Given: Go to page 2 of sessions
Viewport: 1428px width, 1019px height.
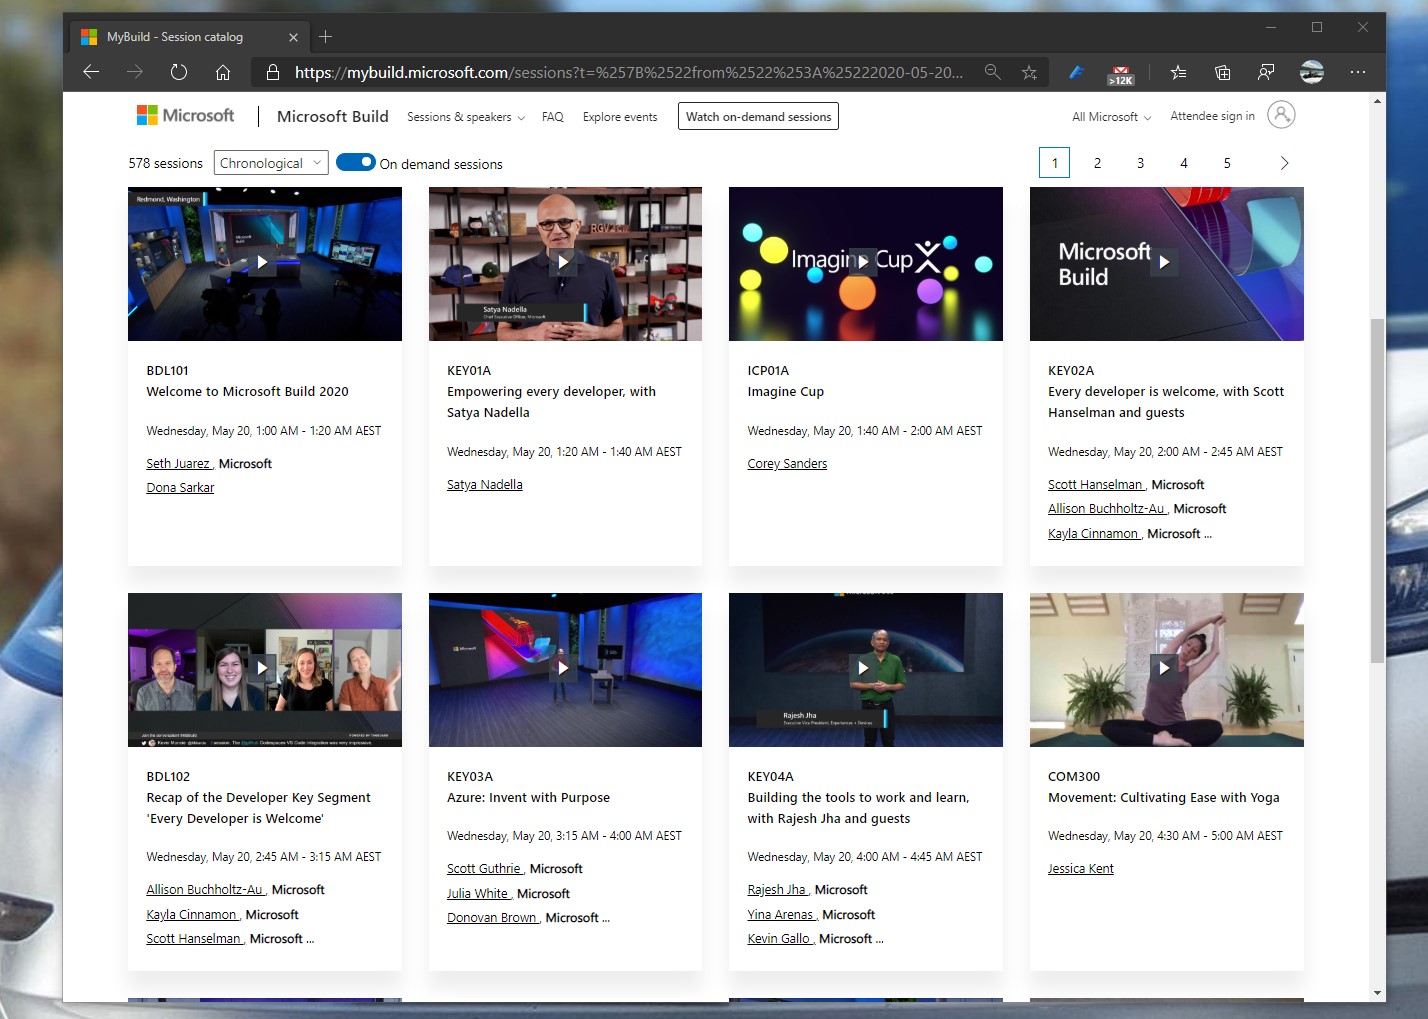Looking at the screenshot, I should click(1097, 162).
